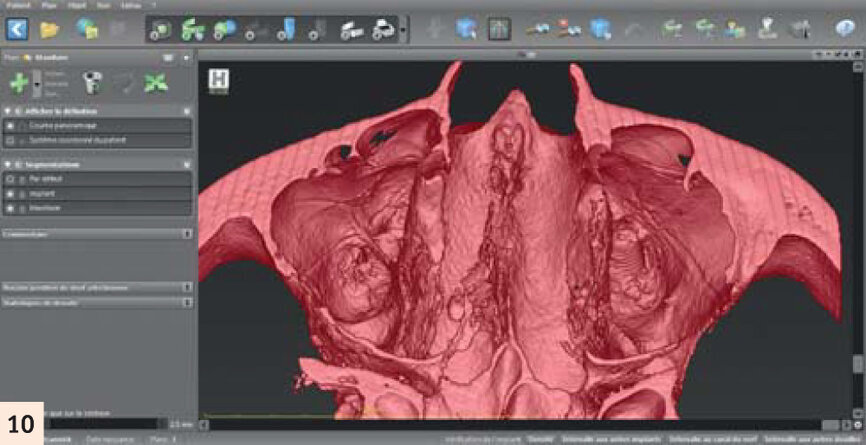Click Afficher la définition header right-side button
The width and height of the screenshot is (866, 445).
coord(187,111)
